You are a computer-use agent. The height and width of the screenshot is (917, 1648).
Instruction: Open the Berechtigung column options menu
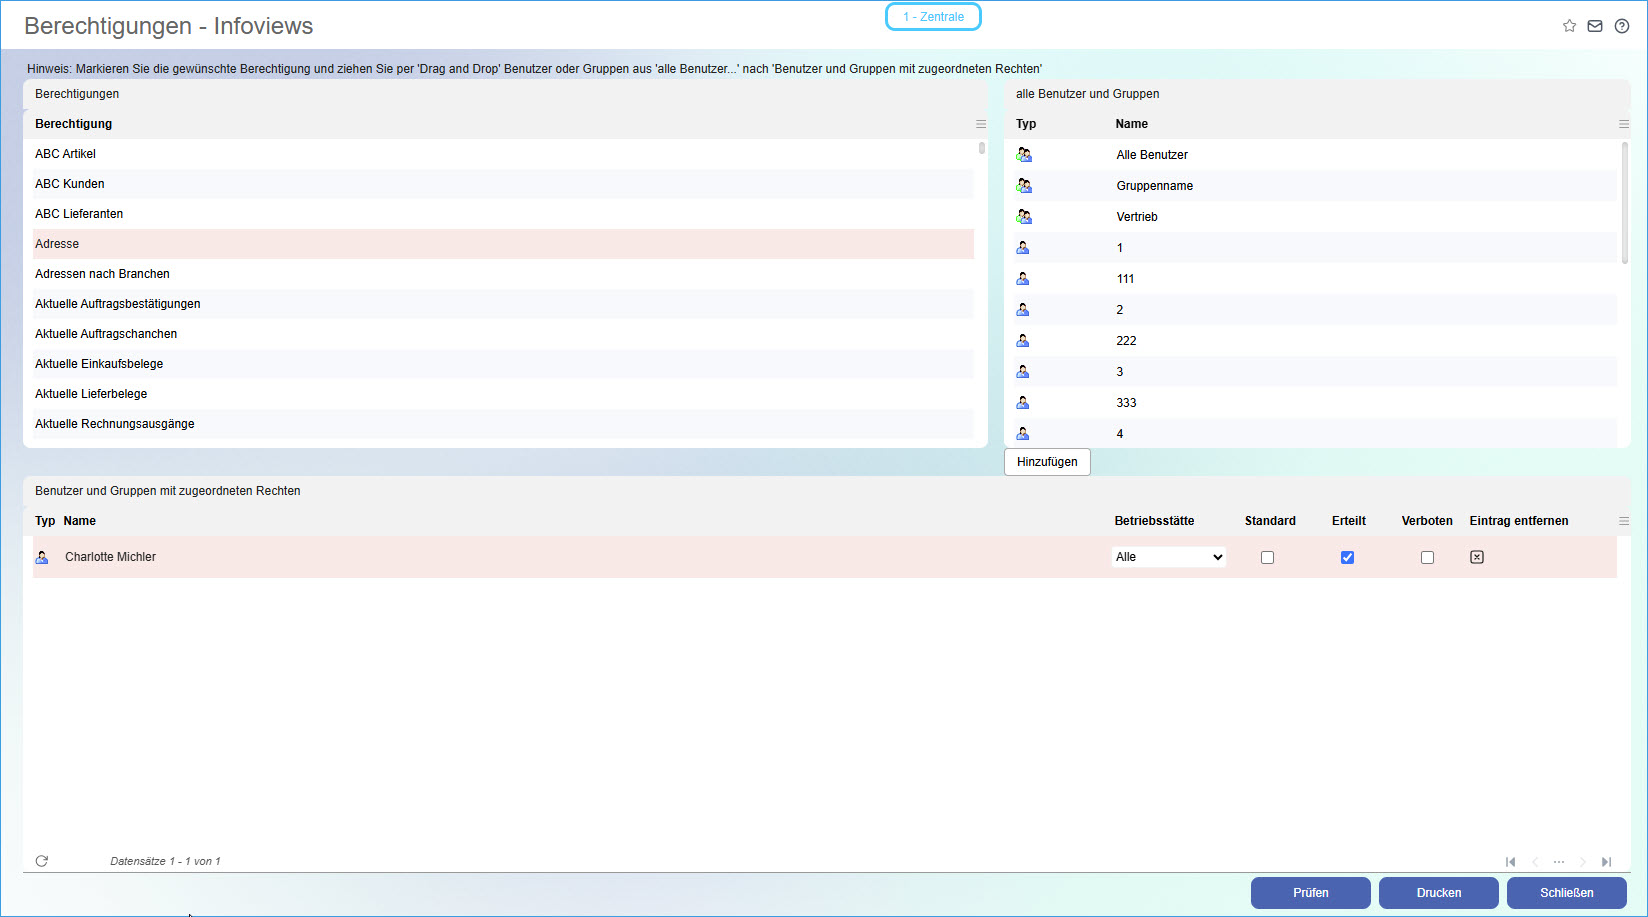[x=980, y=123]
